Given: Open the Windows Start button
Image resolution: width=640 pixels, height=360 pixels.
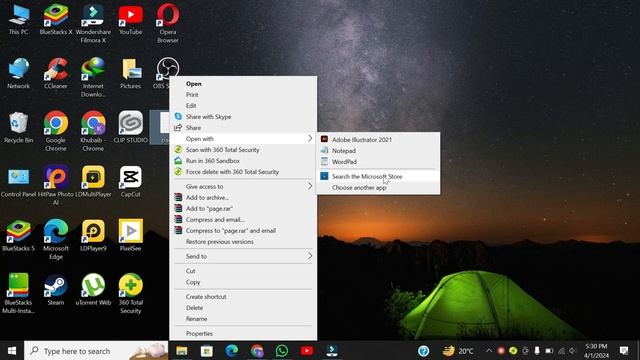Looking at the screenshot, I should click(12, 351).
